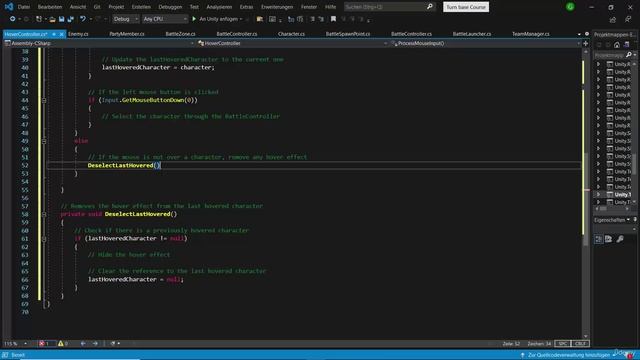Collapse the if block at line 61
Viewport: 640px width, 360px height.
click(44, 238)
